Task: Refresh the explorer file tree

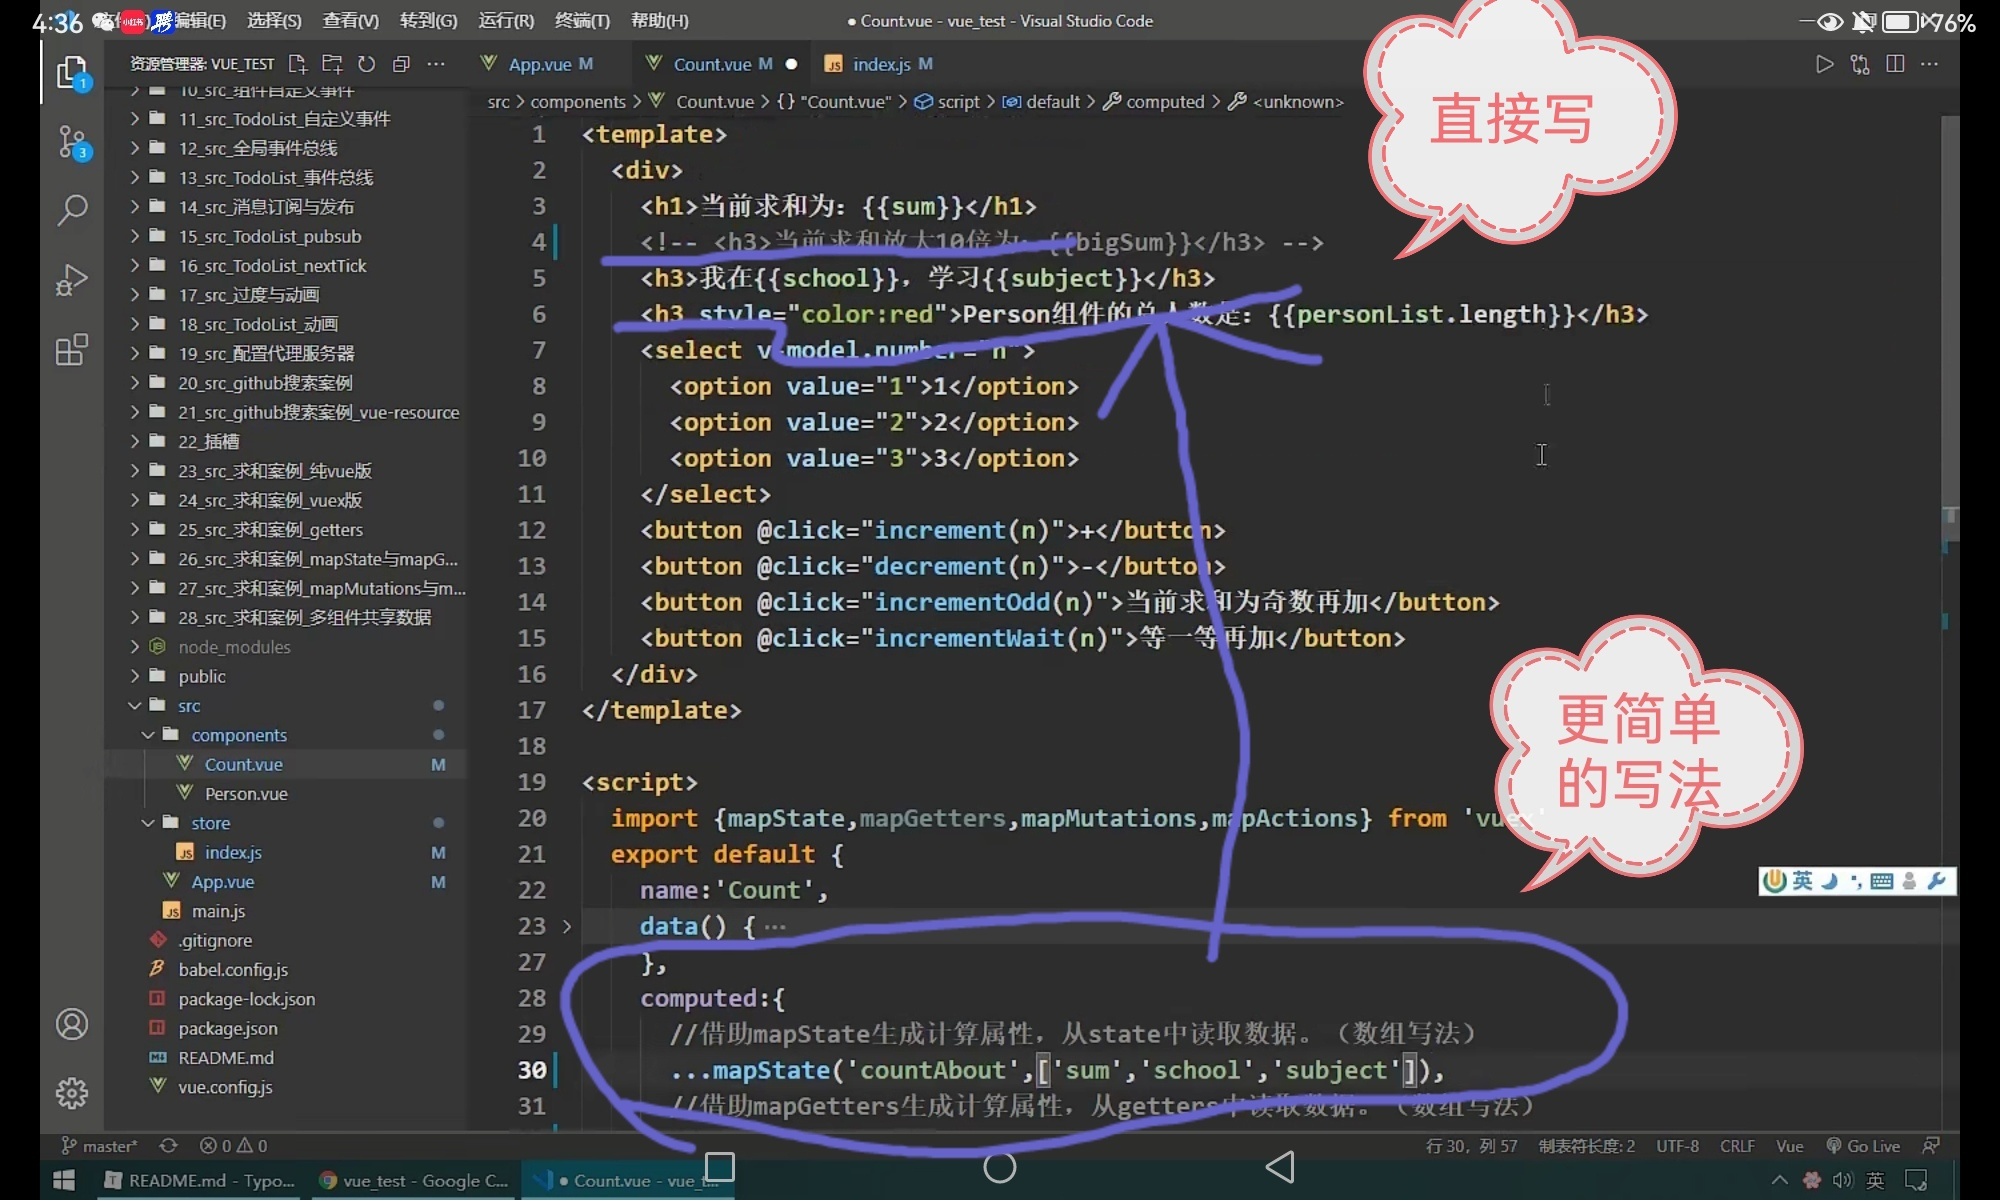Action: point(367,64)
